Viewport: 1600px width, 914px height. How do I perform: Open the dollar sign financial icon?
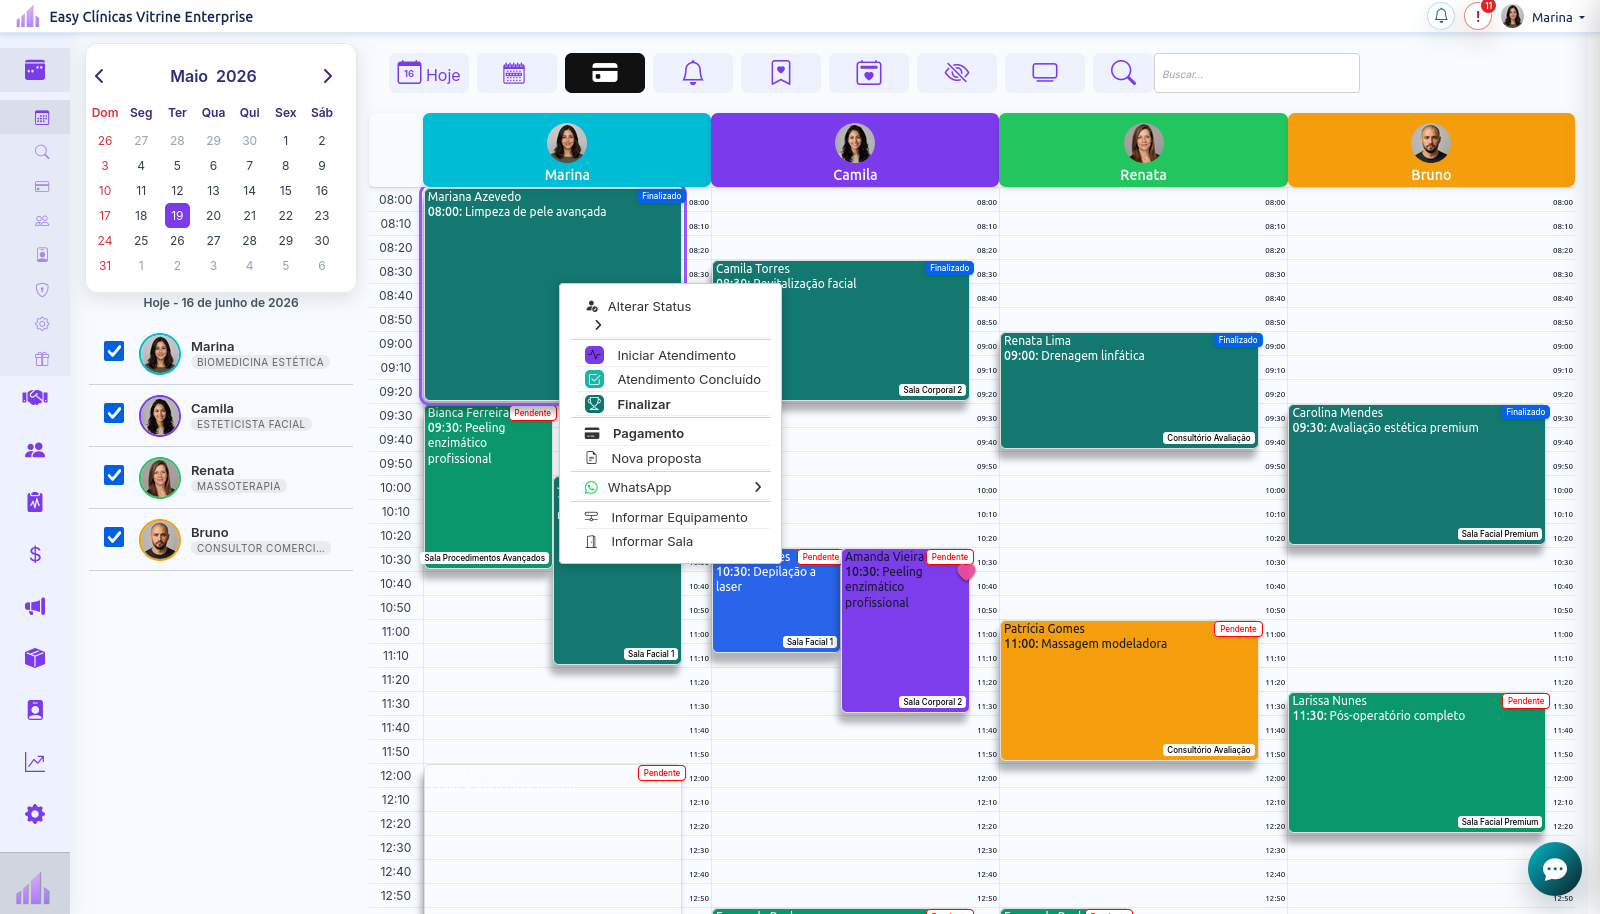coord(35,554)
